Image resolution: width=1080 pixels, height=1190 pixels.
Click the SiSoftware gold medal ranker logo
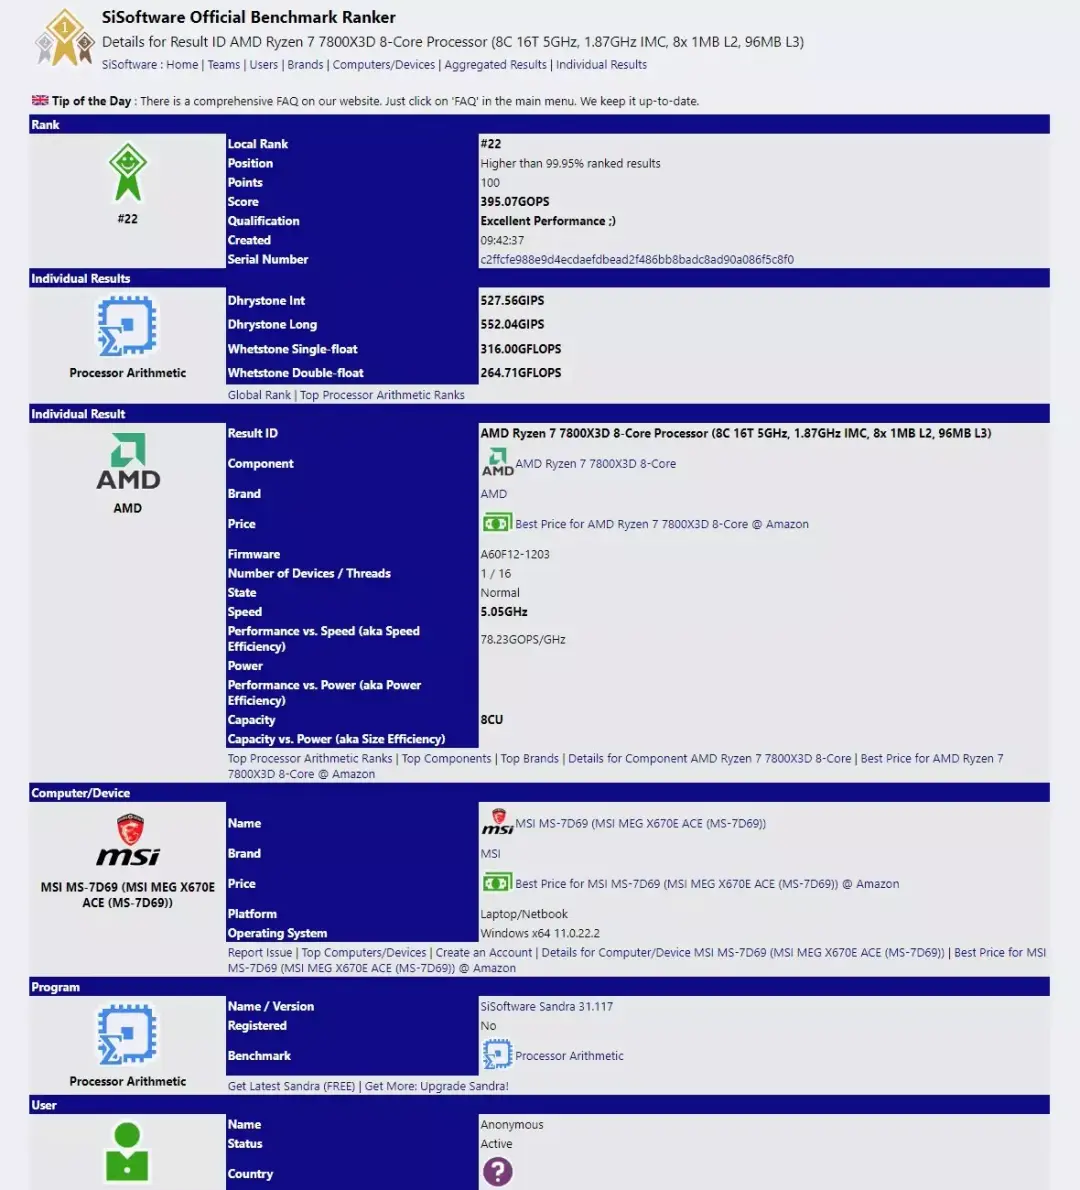[x=65, y=37]
